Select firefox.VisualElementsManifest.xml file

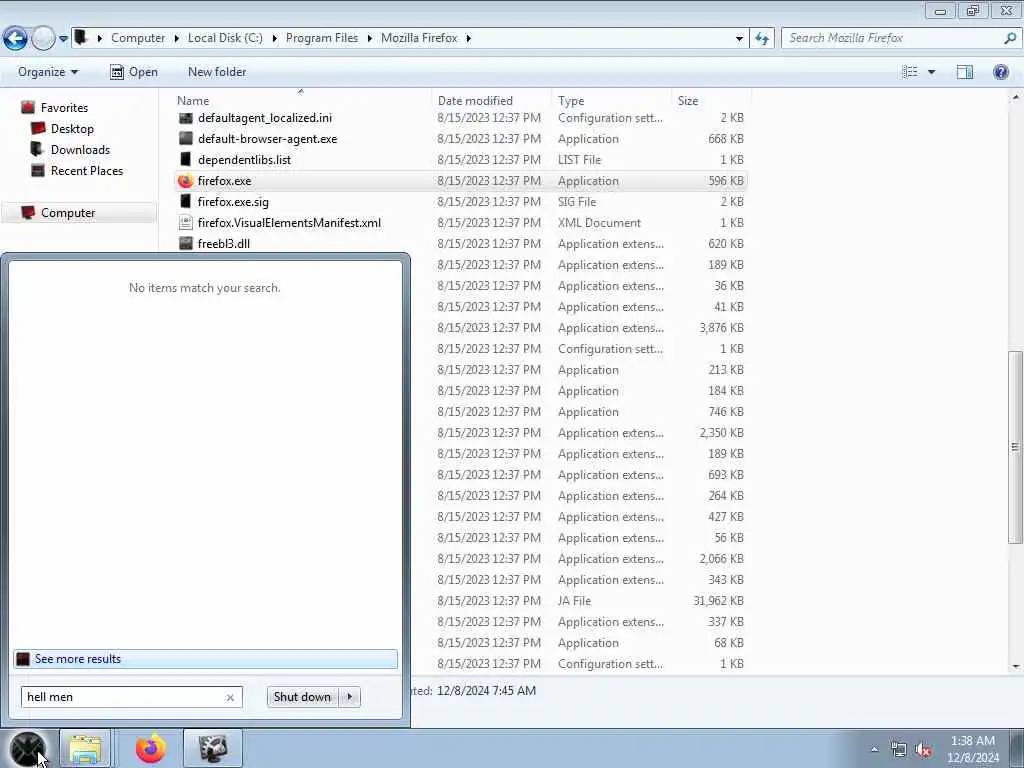[x=460, y=223]
